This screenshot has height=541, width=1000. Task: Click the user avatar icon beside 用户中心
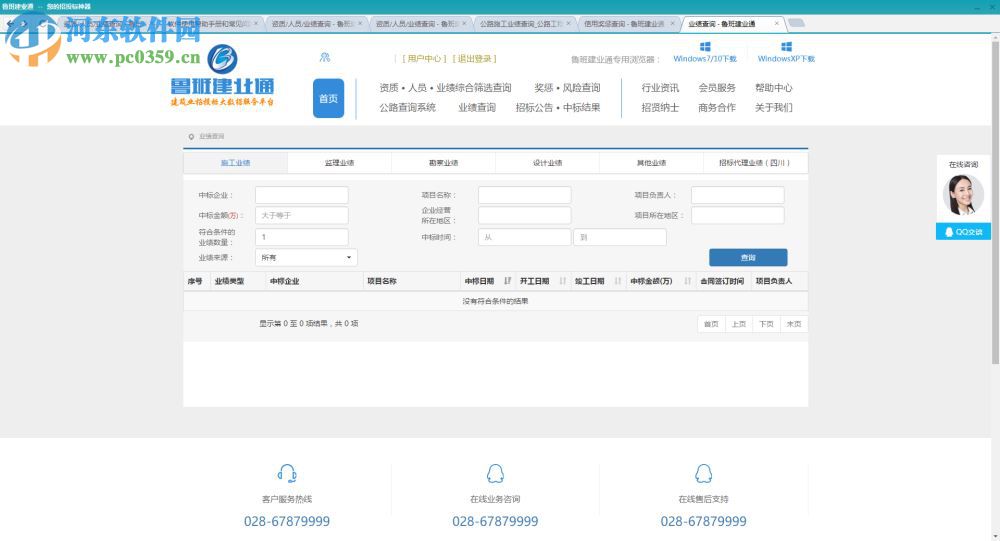325,57
